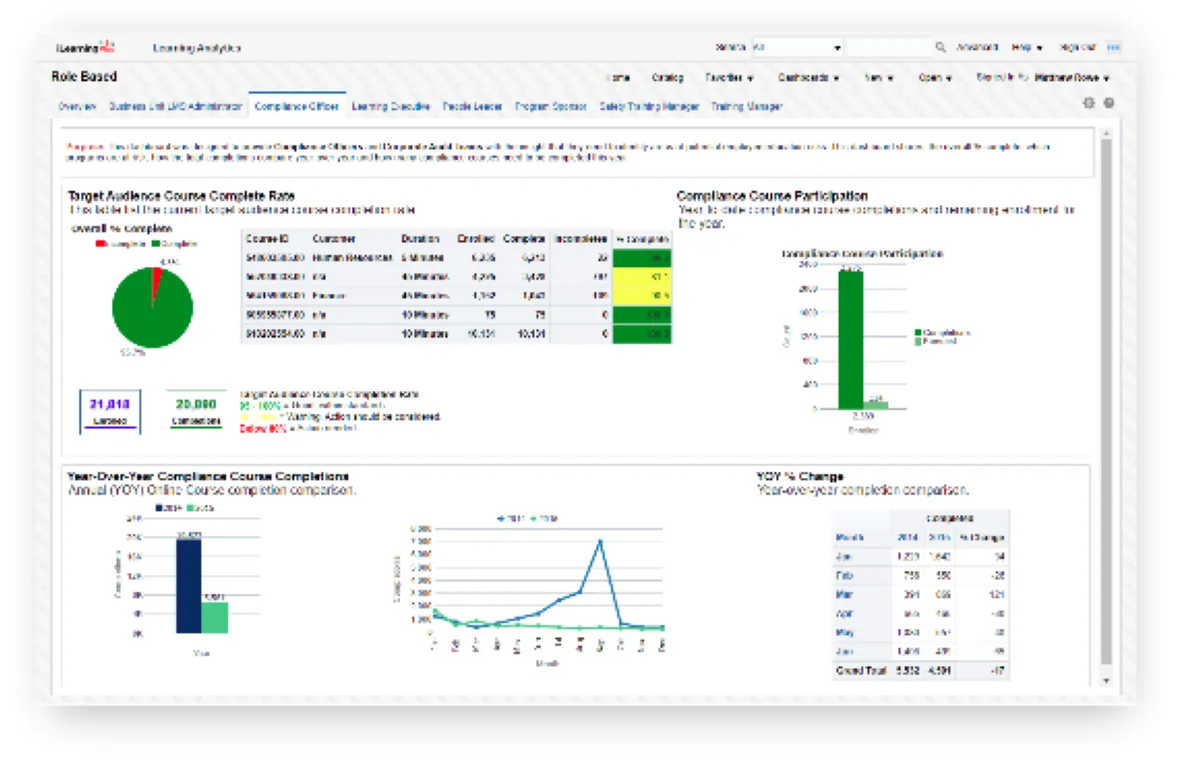
Task: Expand the Help menu
Action: tap(1027, 47)
